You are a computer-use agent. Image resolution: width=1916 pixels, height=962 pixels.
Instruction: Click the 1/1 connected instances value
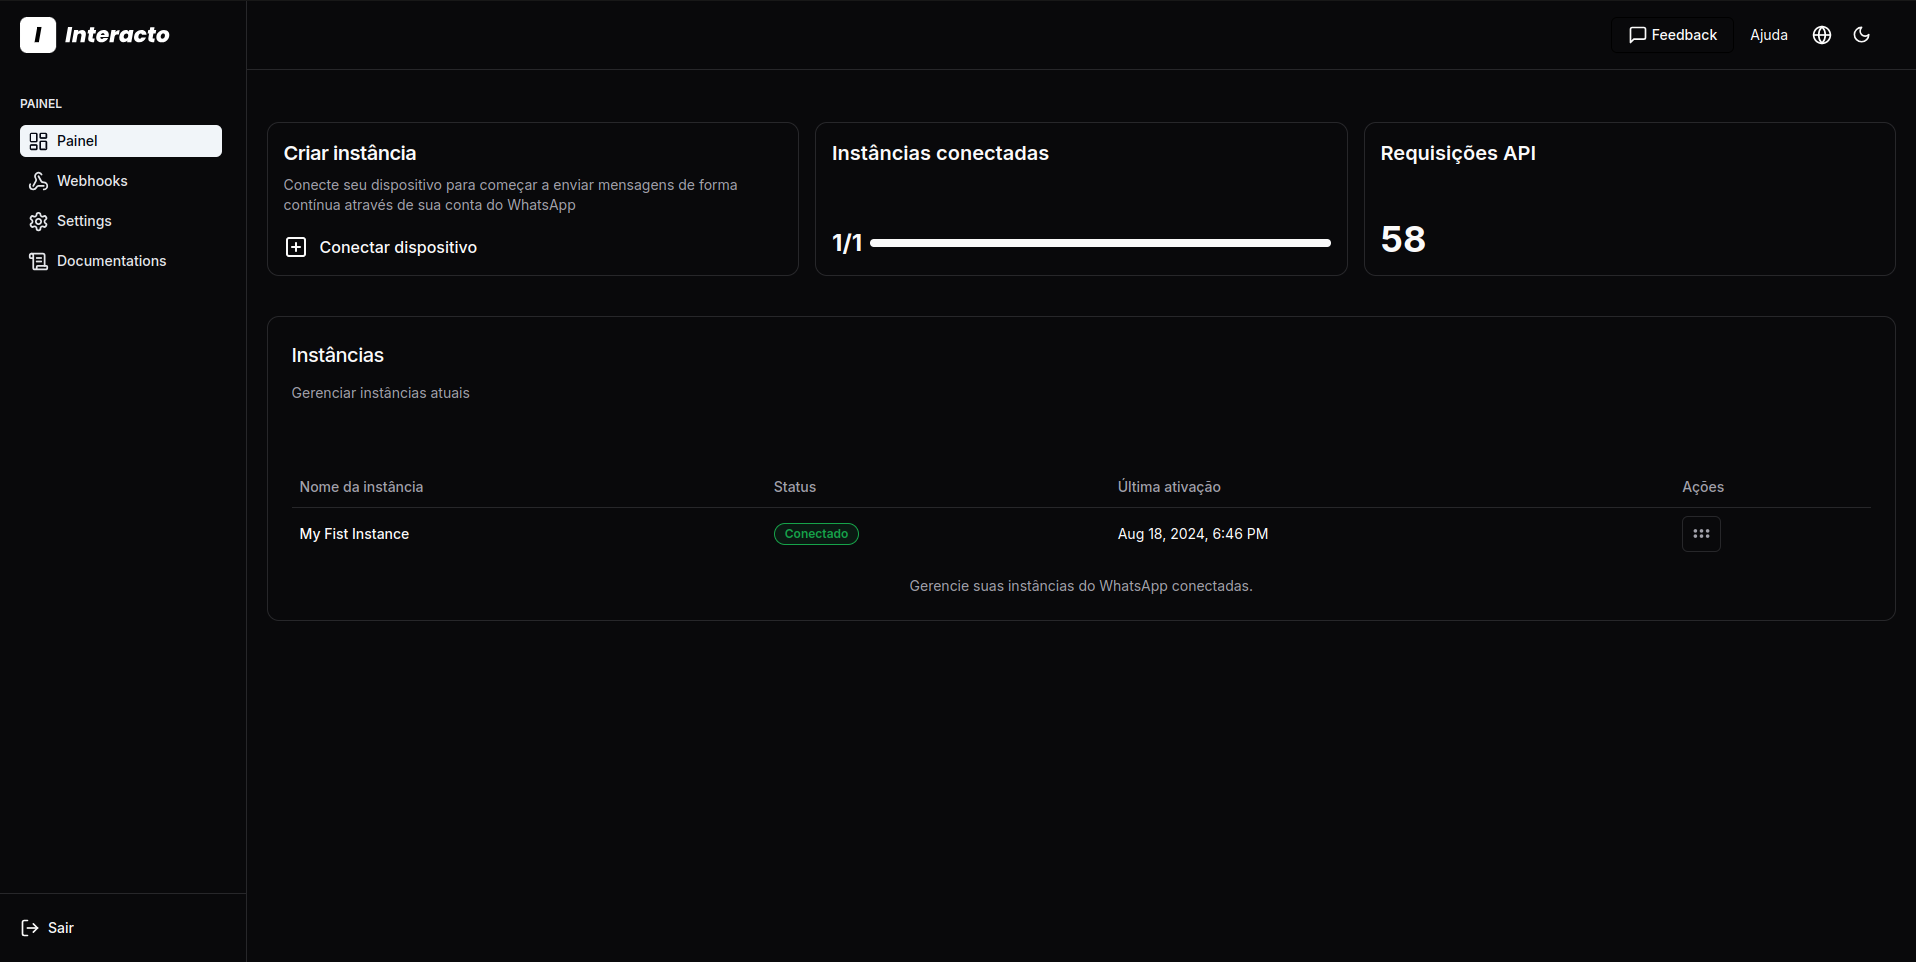click(847, 243)
